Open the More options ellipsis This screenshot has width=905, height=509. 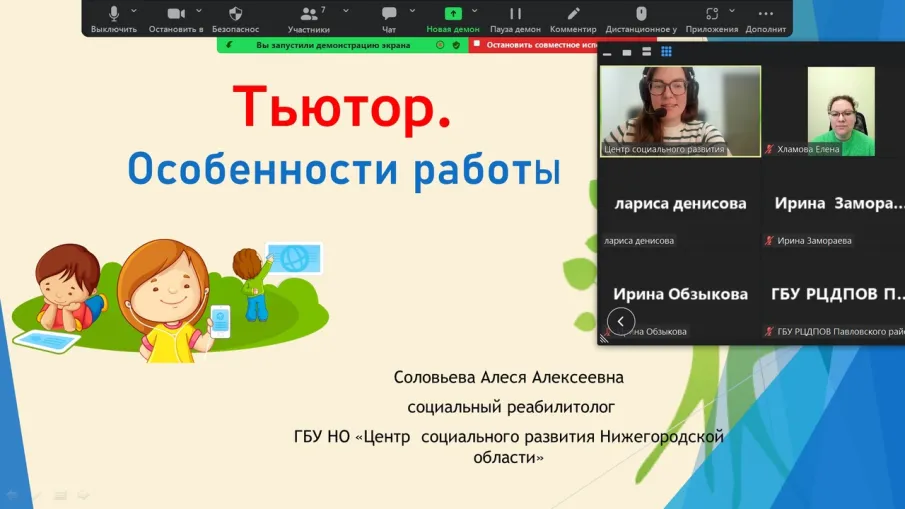[766, 18]
